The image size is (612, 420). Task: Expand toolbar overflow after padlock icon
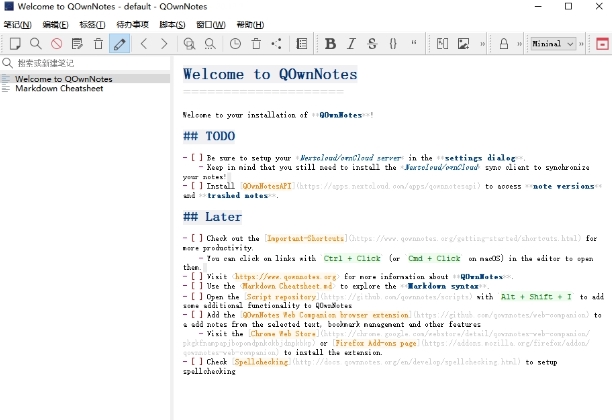519,44
